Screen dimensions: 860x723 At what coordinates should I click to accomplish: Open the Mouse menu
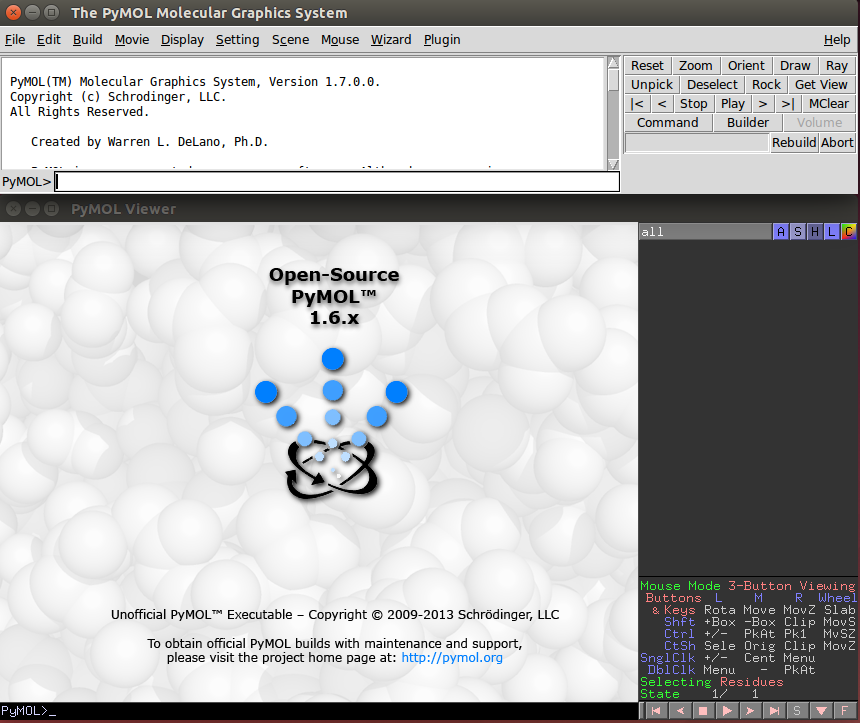click(340, 39)
